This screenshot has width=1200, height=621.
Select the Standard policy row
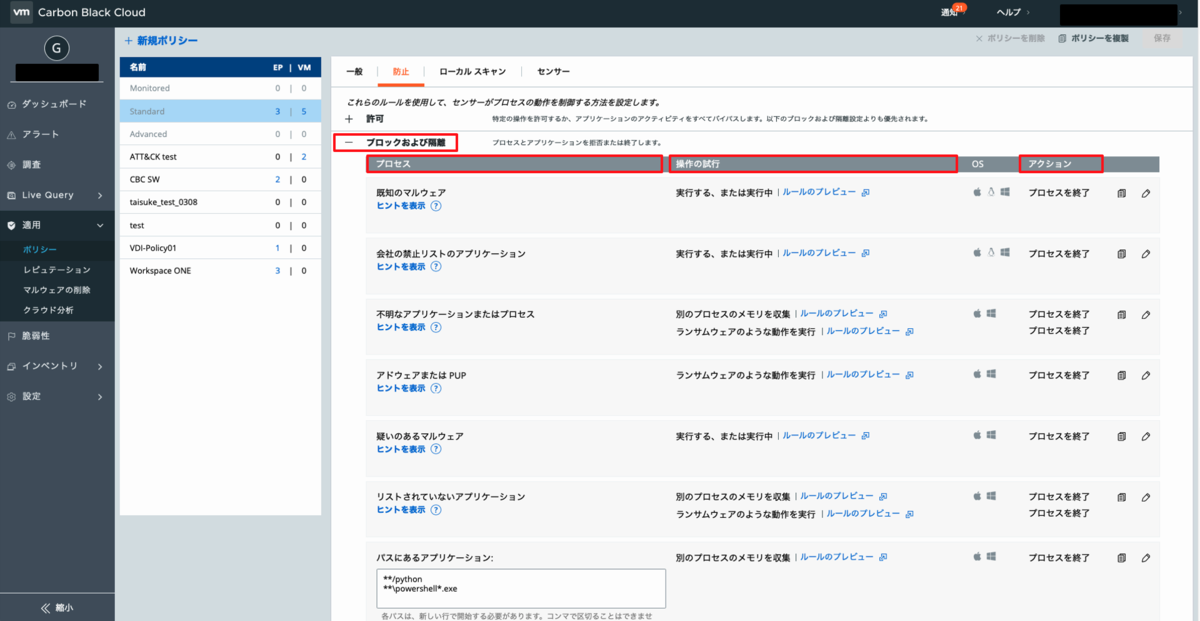coord(220,111)
